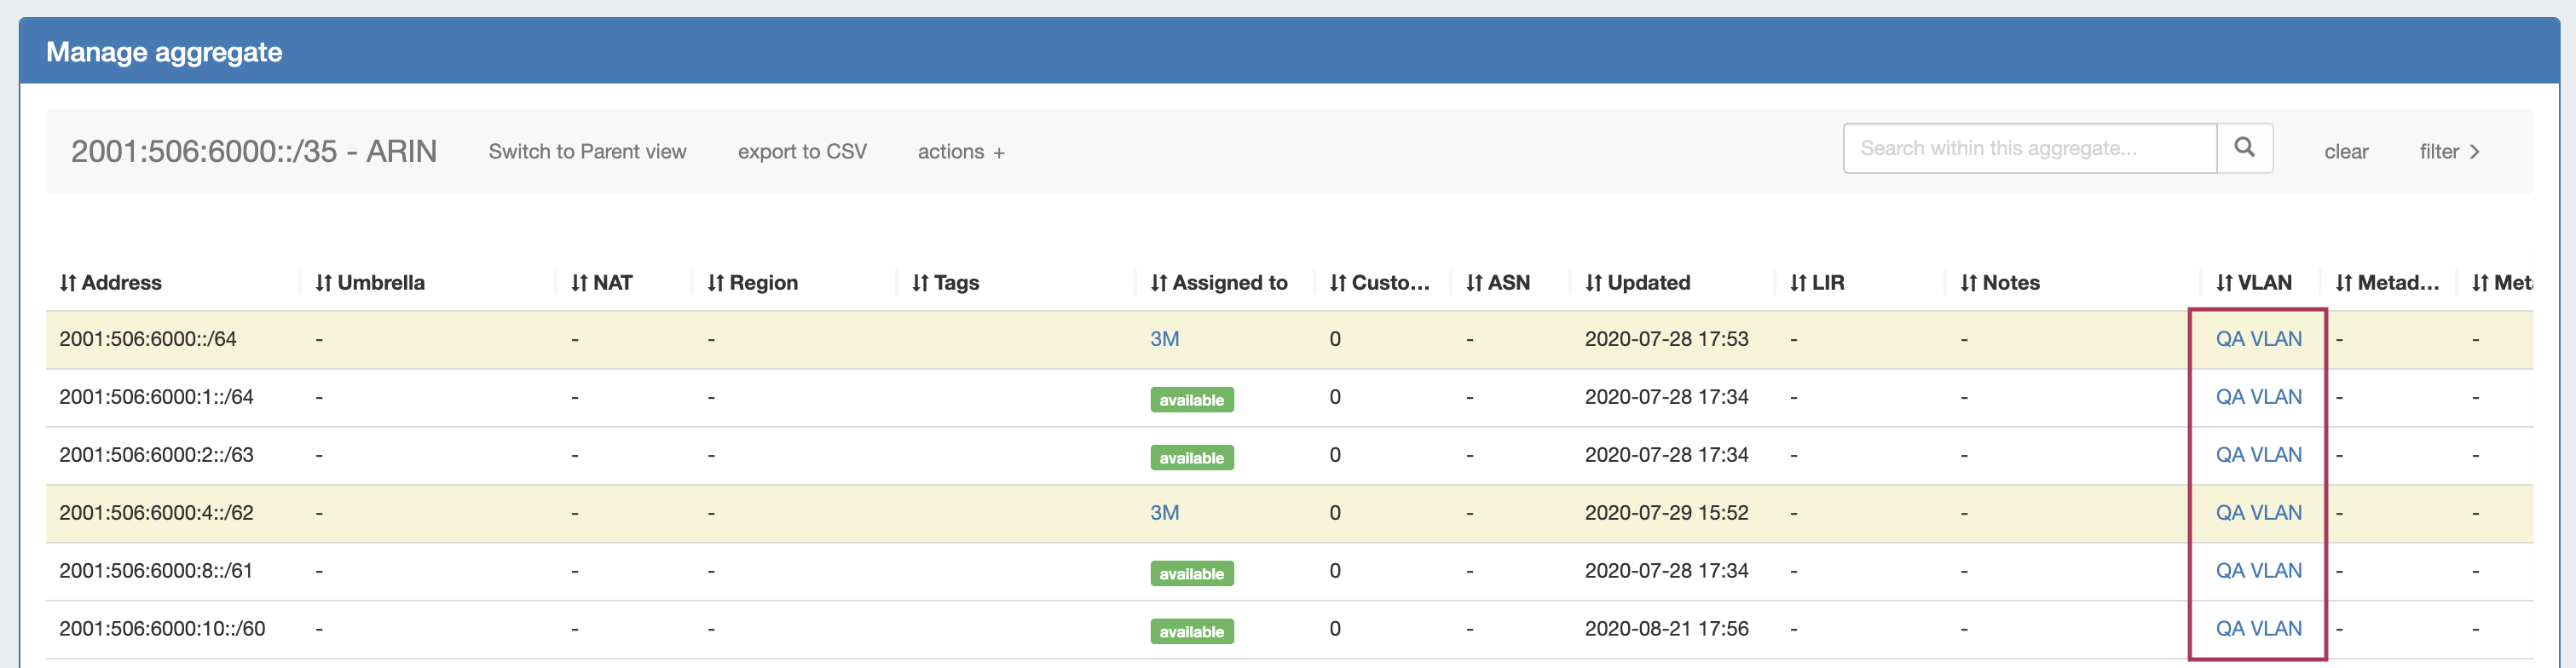The height and width of the screenshot is (668, 2576).
Task: Open QA VLAN link for 2001:506:6000:10::/60
Action: coord(2257,629)
